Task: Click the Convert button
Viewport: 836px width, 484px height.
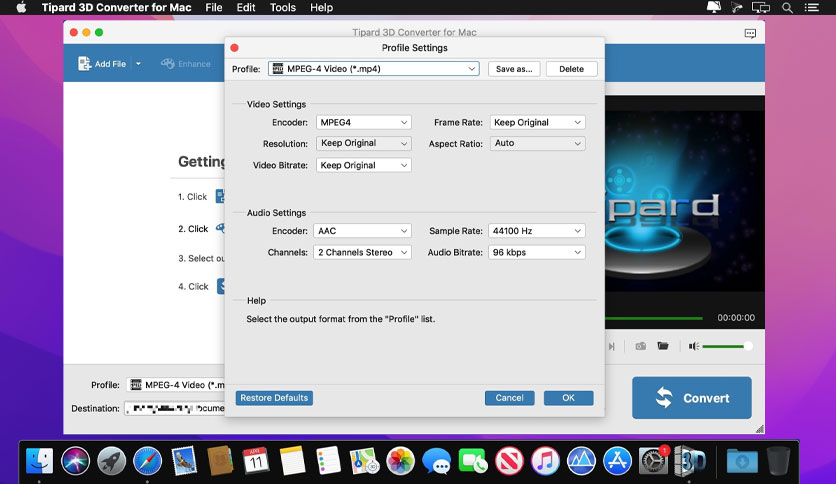Action: [692, 398]
